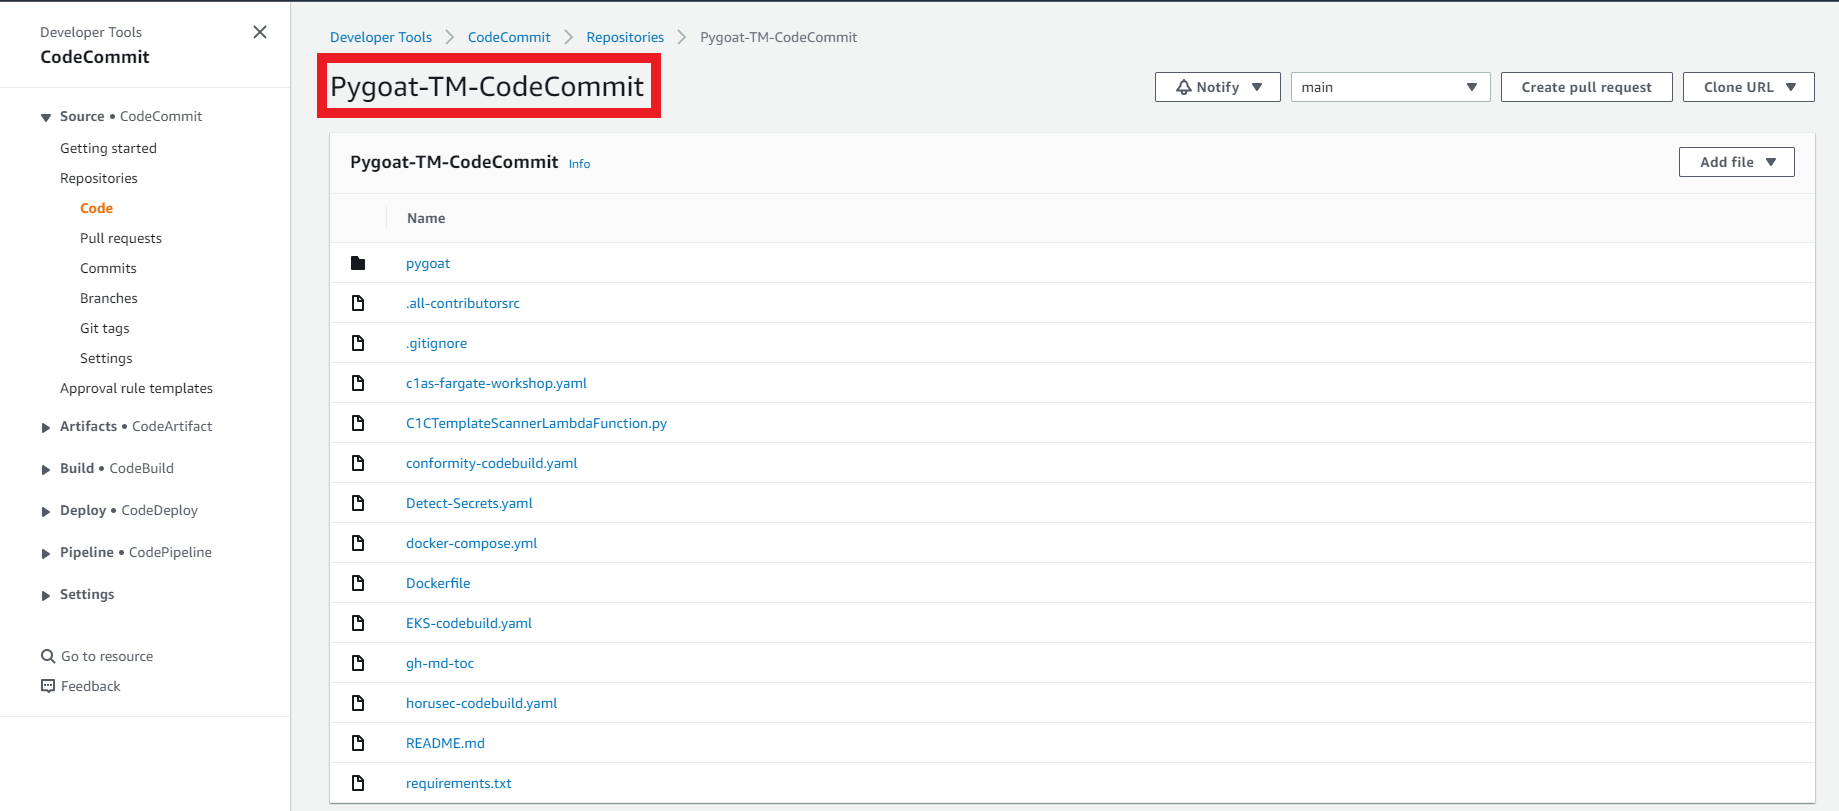Open docker-compose.yml file link

tap(472, 543)
